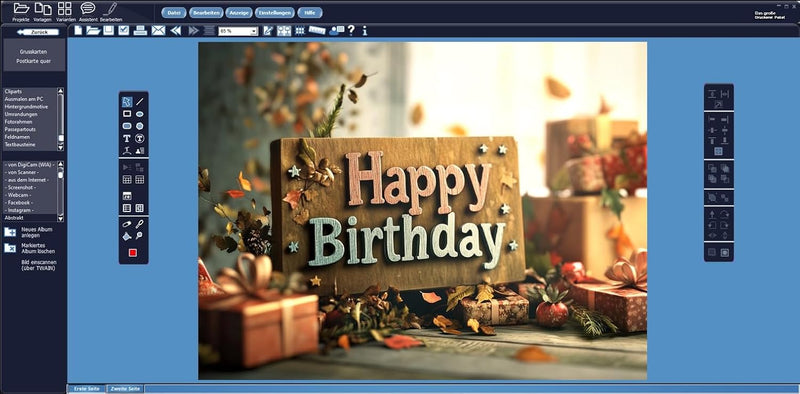Click the down arrow of image source list
This screenshot has height=394, width=800.
click(x=61, y=218)
